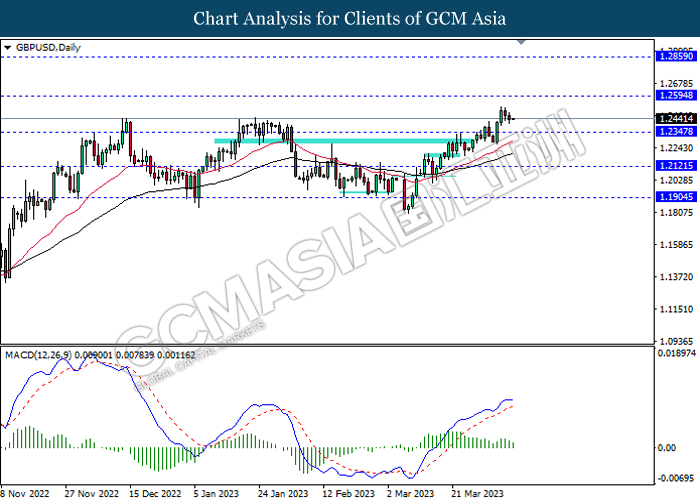This screenshot has width=700, height=500.
Task: Click the MACD scale value 0.018974
Action: point(677,353)
